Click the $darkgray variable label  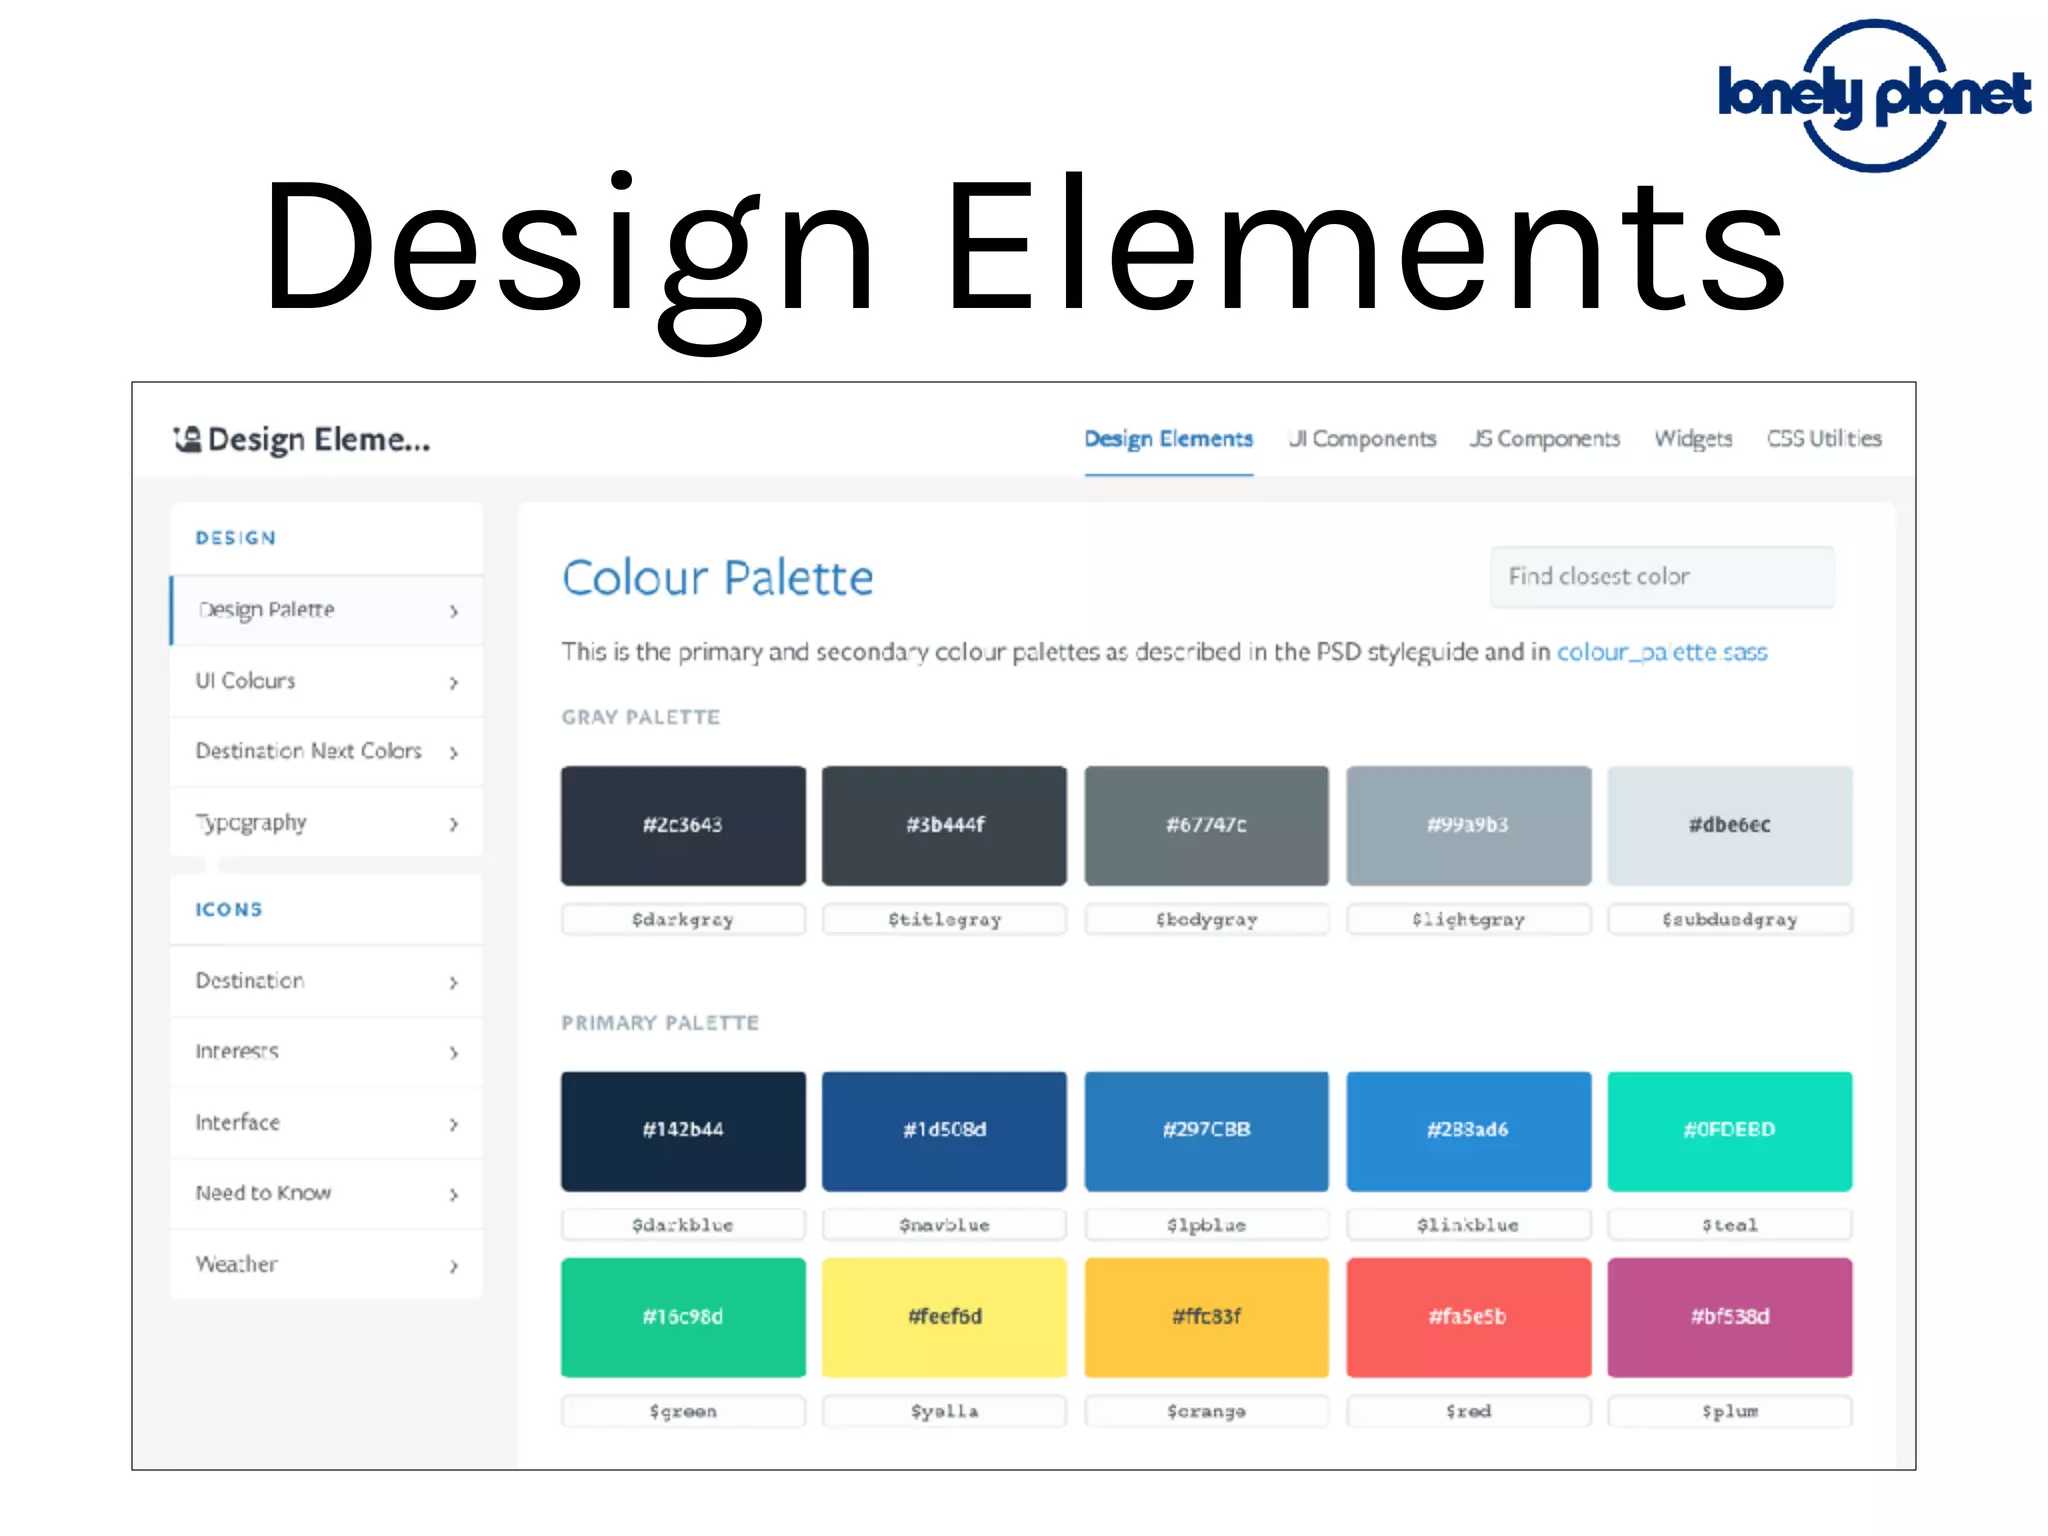(683, 919)
